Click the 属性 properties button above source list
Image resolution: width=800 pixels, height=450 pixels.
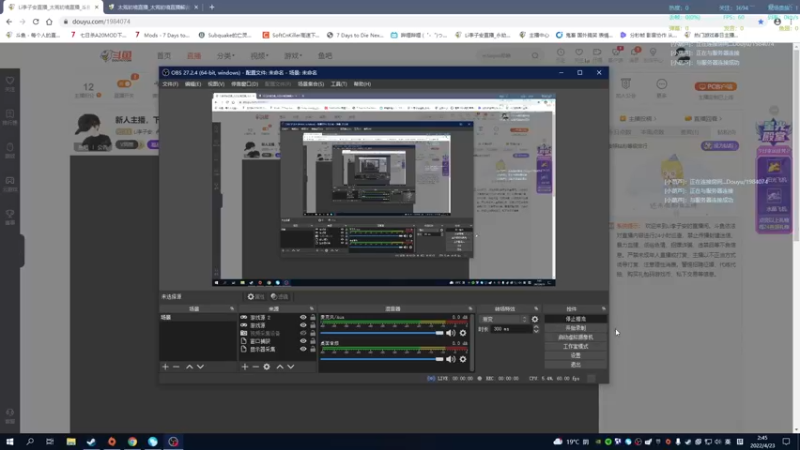256,296
